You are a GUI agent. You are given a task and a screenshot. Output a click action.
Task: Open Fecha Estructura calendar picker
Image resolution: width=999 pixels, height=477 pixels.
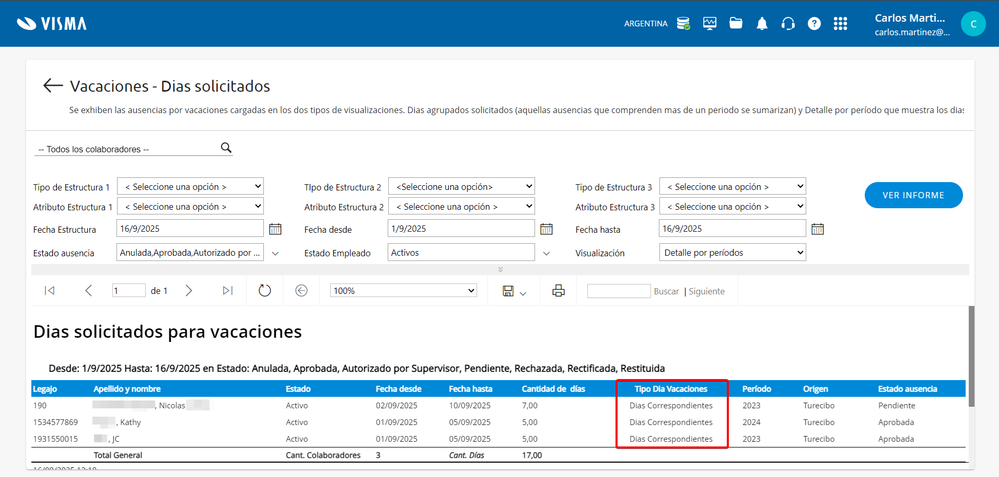click(x=275, y=229)
